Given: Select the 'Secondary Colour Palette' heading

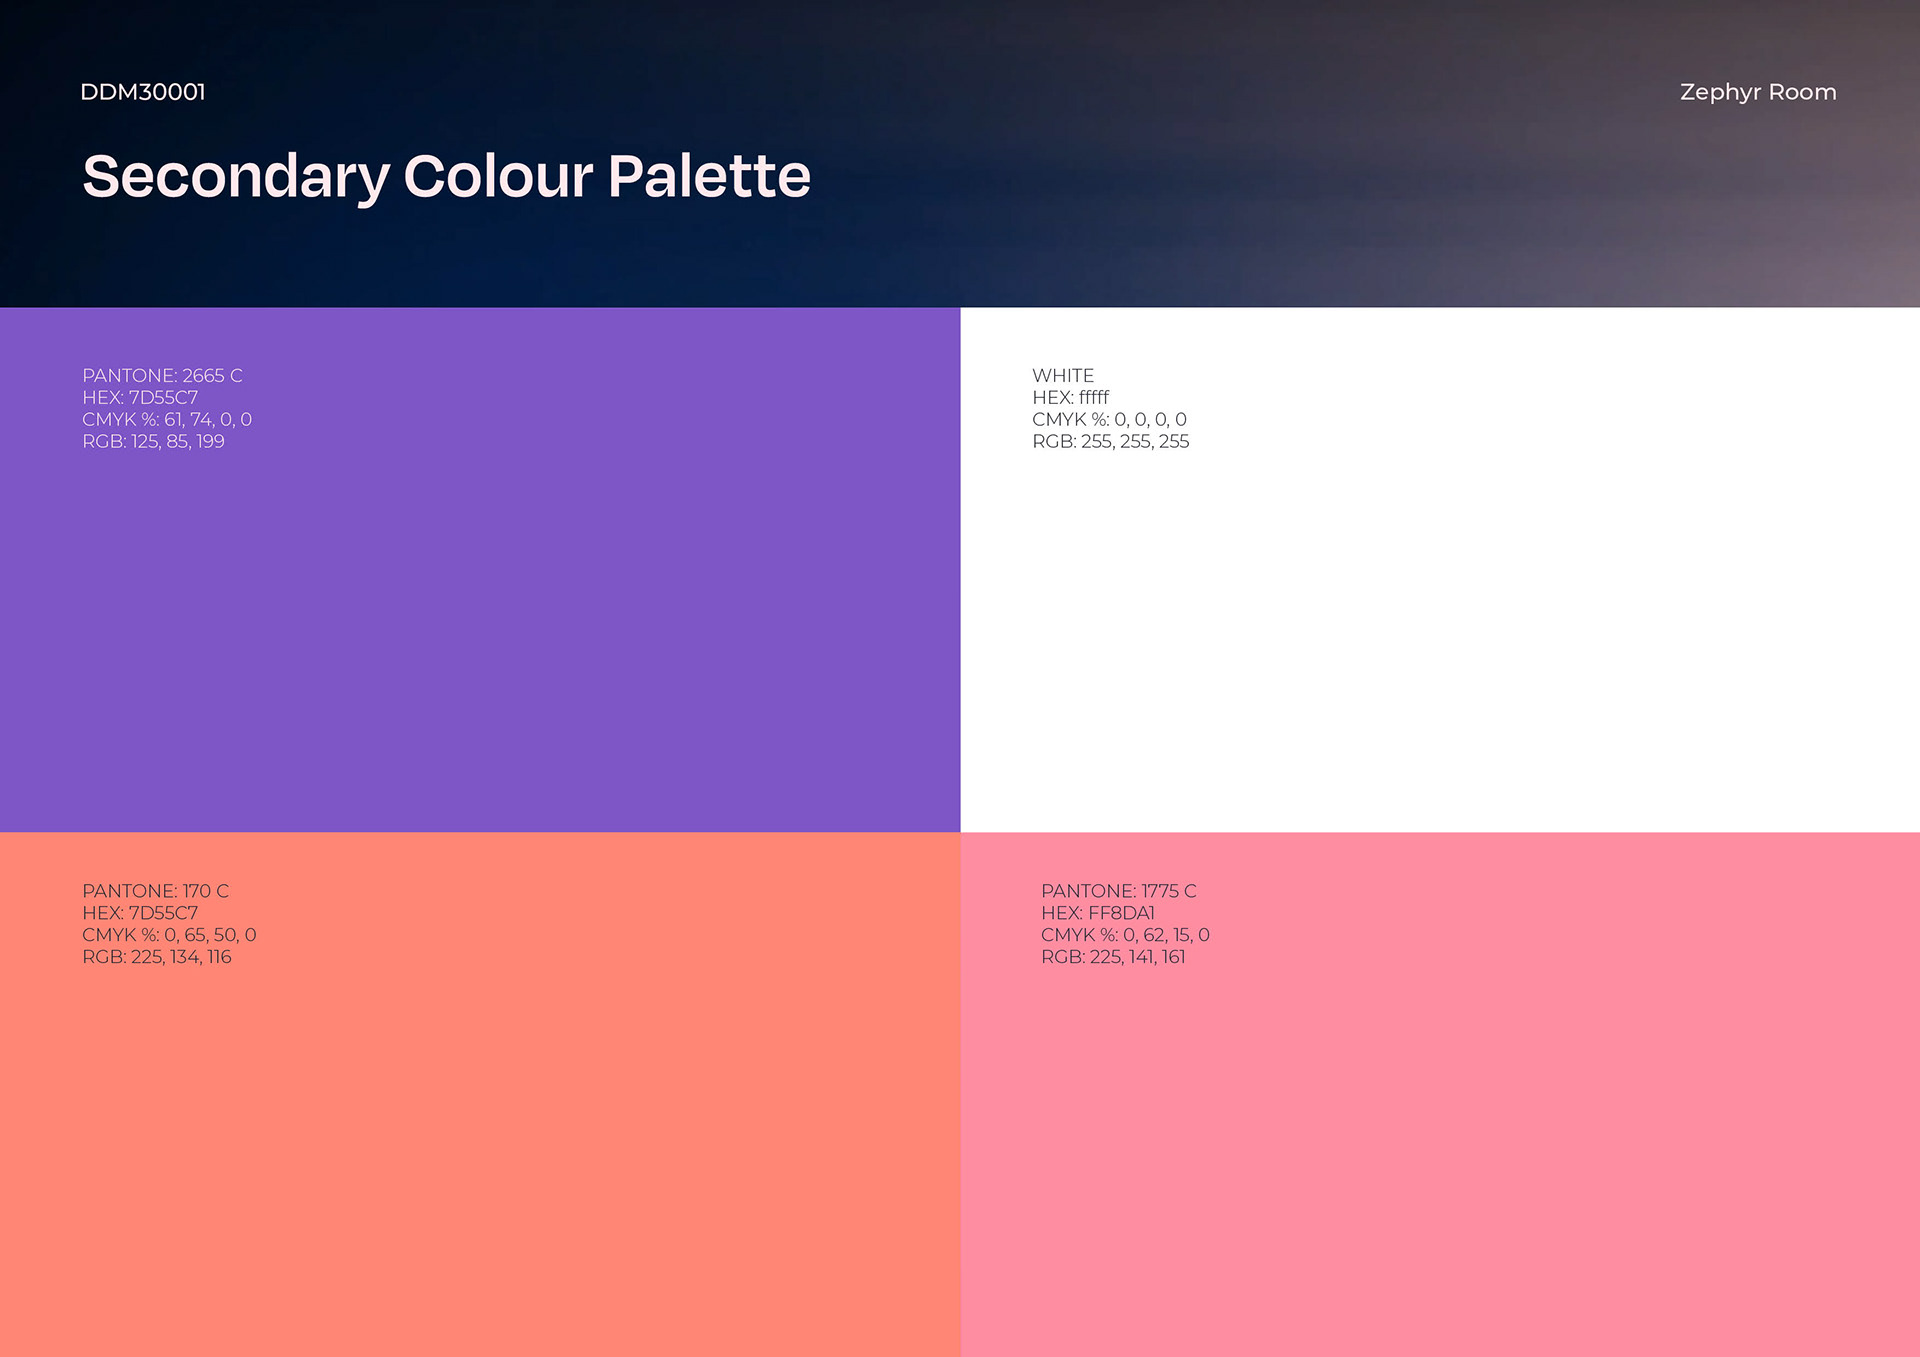Looking at the screenshot, I should point(446,177).
